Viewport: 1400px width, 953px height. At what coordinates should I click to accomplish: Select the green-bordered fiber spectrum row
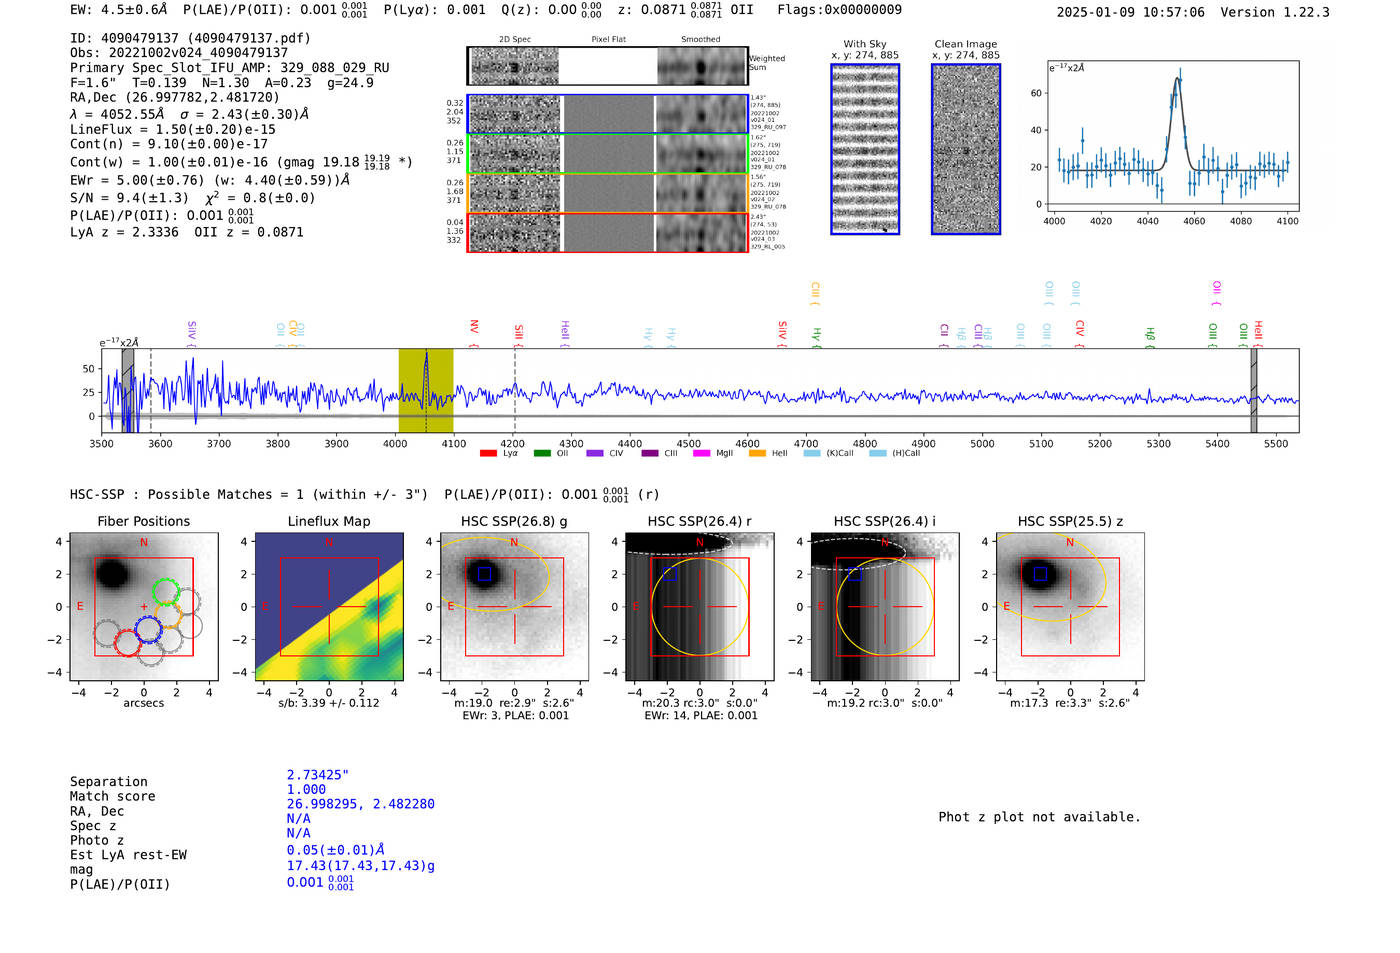coord(607,153)
